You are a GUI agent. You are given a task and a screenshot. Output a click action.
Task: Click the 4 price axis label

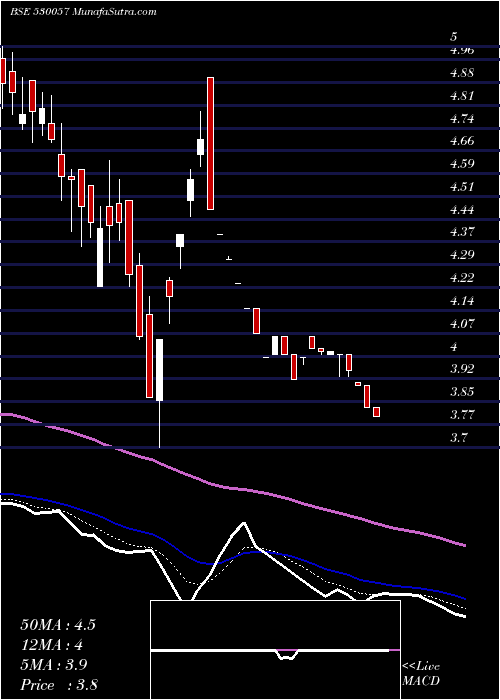(454, 346)
